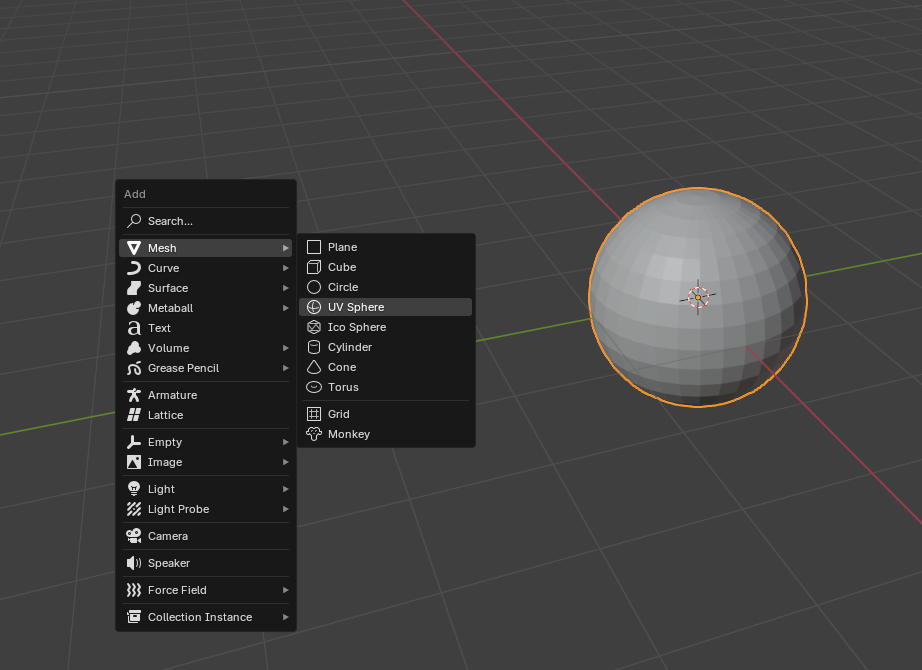Viewport: 922px width, 670px height.
Task: Click the Ico Sphere icon
Action: (314, 328)
